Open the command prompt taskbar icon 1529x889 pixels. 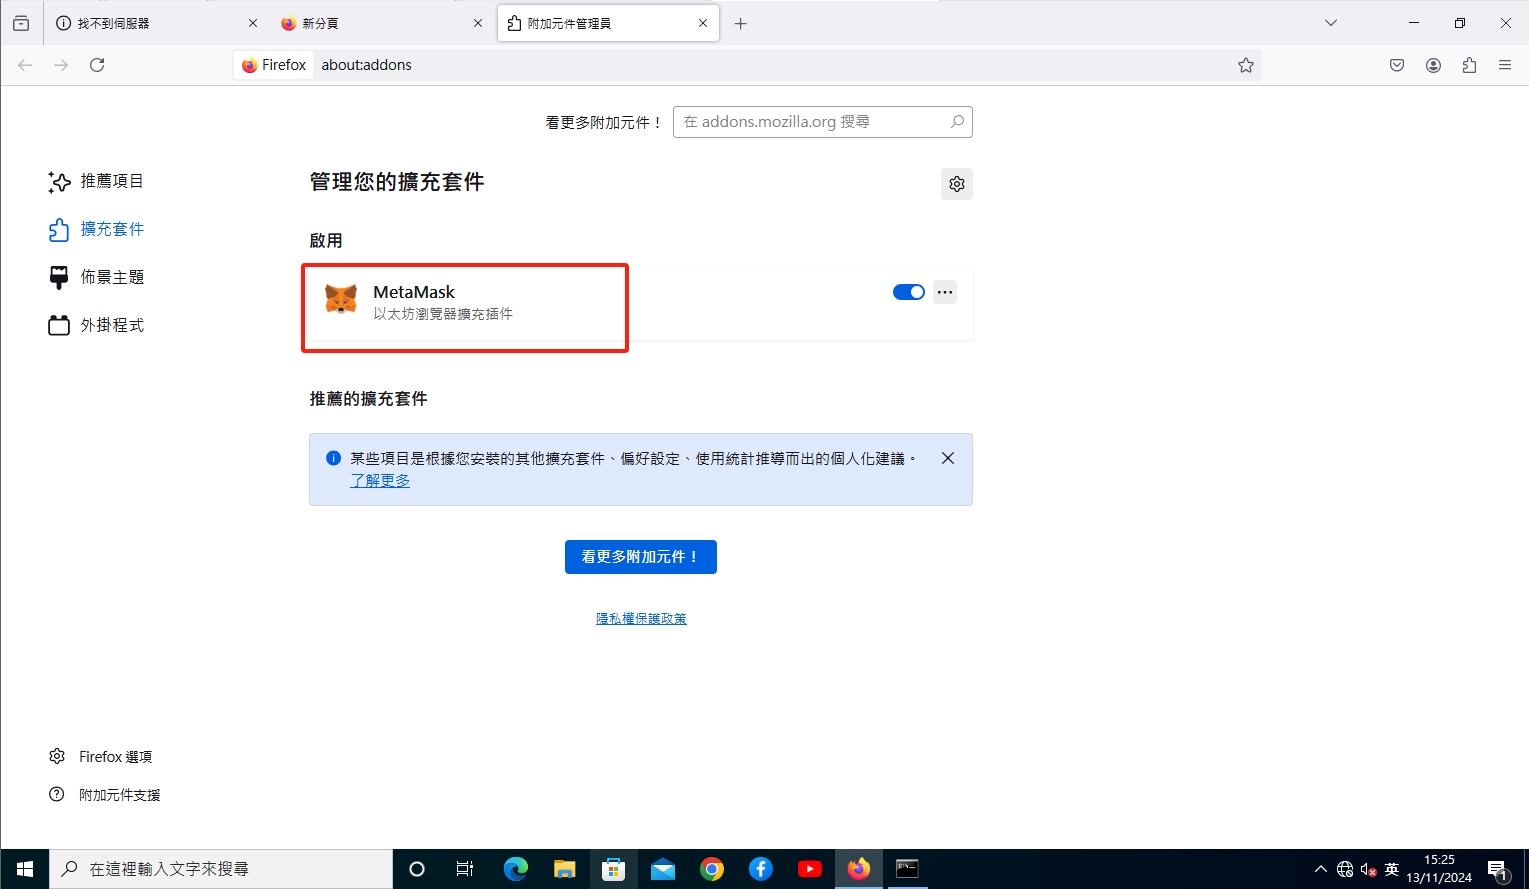[907, 869]
